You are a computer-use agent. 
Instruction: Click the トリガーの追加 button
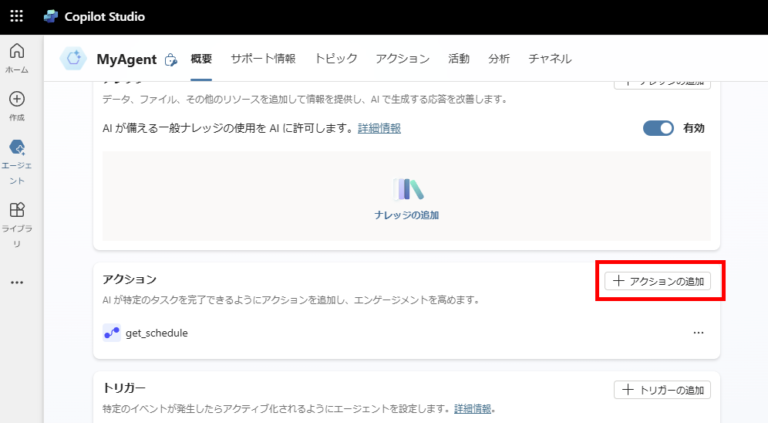(662, 389)
